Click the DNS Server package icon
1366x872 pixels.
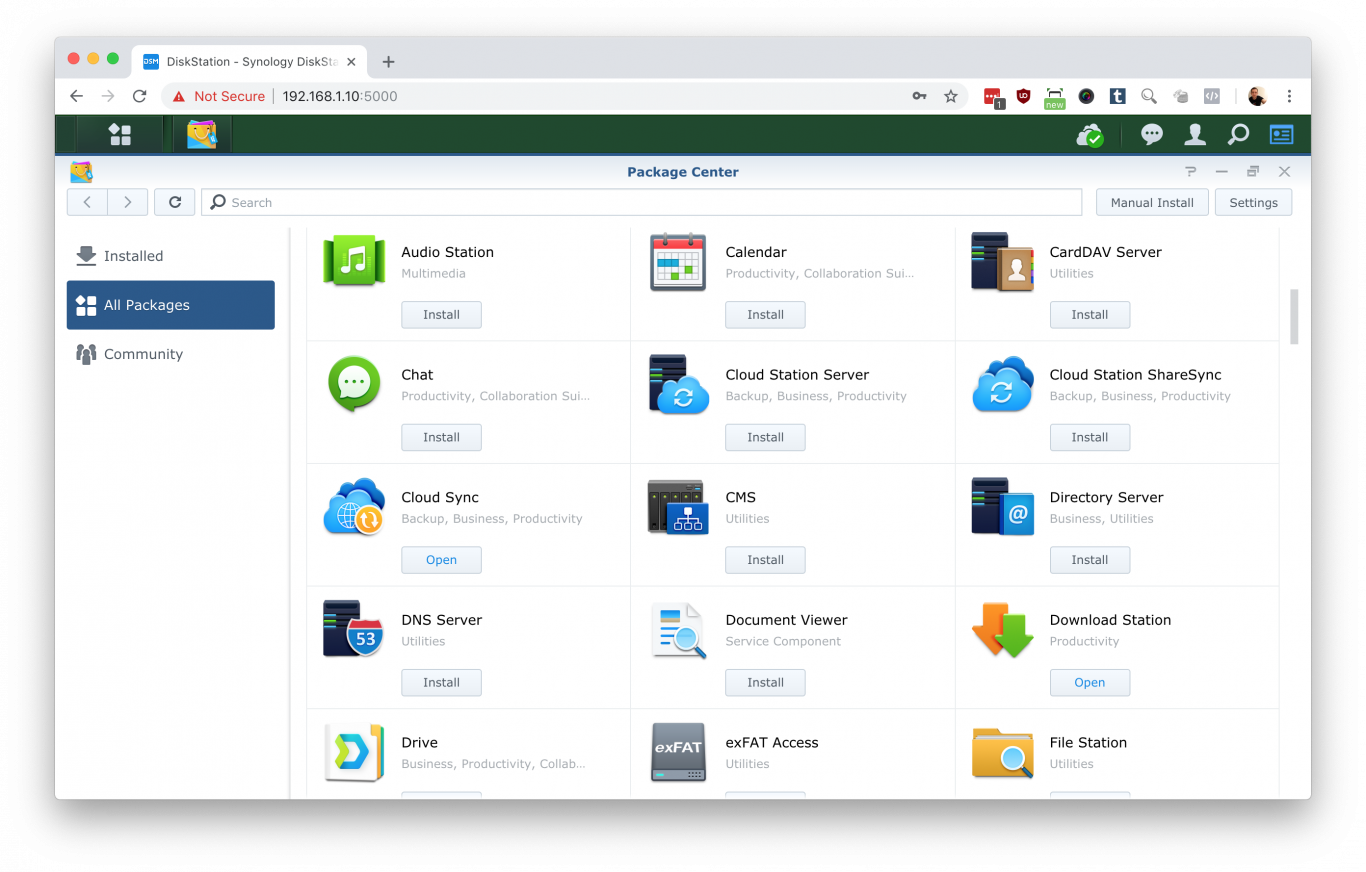pyautogui.click(x=354, y=629)
